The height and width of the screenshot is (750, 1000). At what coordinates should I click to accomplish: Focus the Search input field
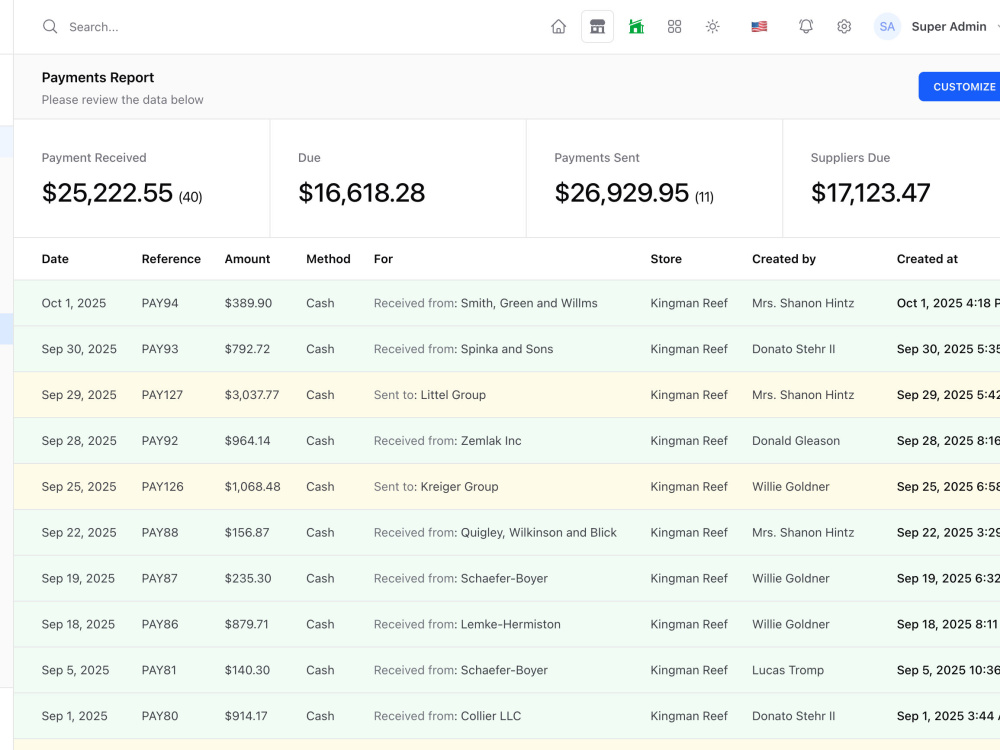(191, 27)
